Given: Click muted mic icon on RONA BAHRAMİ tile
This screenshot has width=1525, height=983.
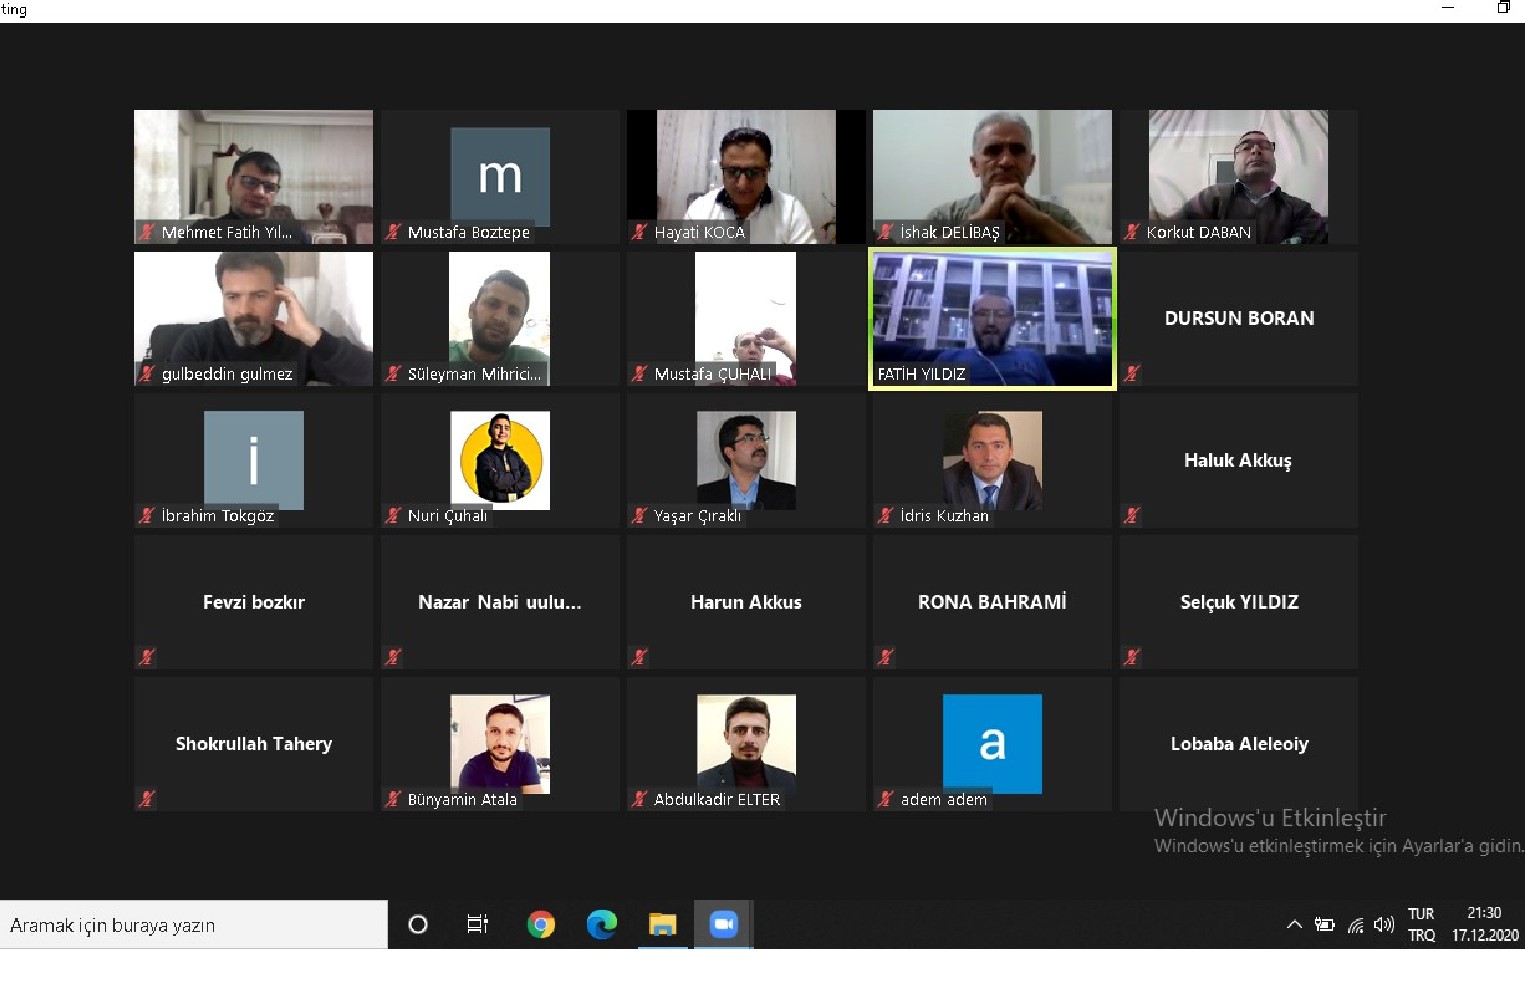Looking at the screenshot, I should (x=886, y=657).
